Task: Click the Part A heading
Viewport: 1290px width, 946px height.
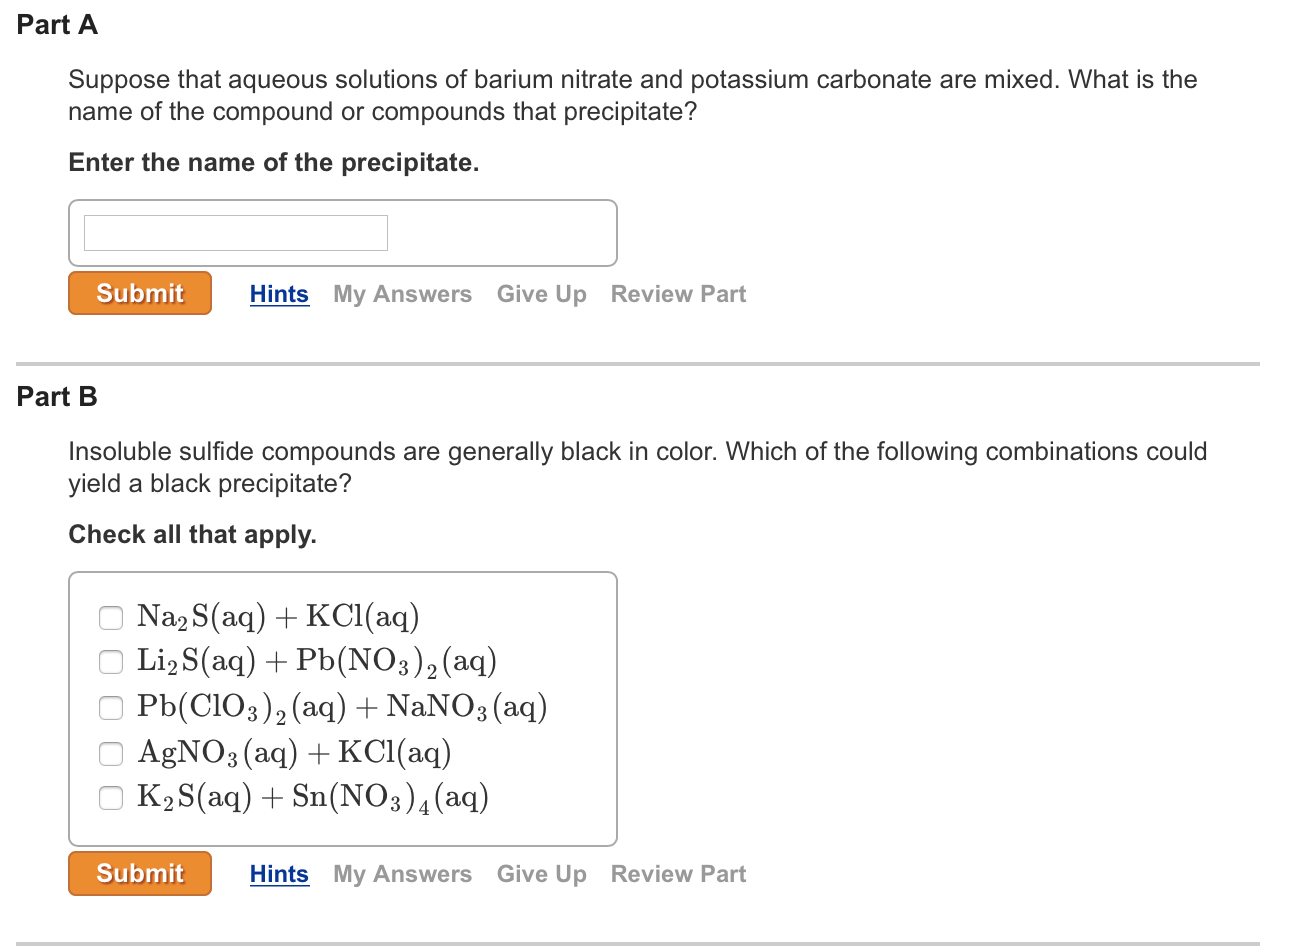Action: click(57, 25)
